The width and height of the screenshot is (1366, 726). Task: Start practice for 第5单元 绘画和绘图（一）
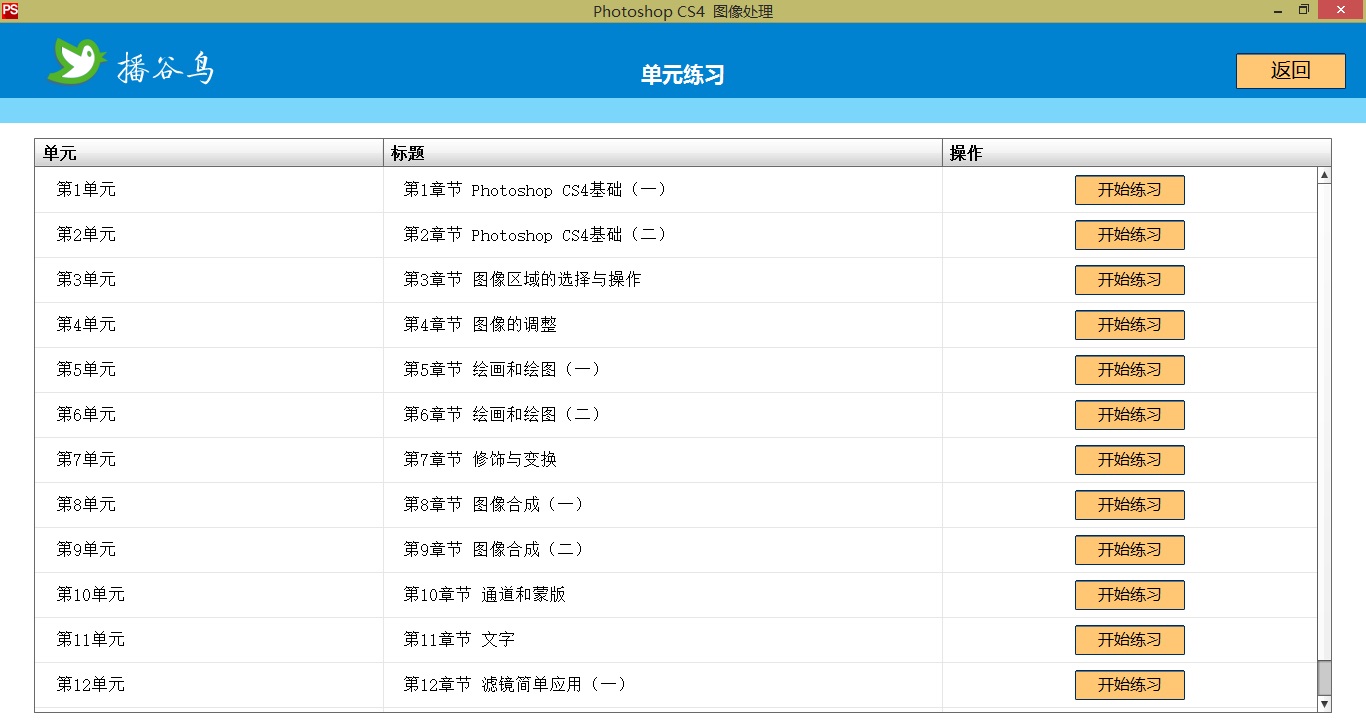point(1130,370)
